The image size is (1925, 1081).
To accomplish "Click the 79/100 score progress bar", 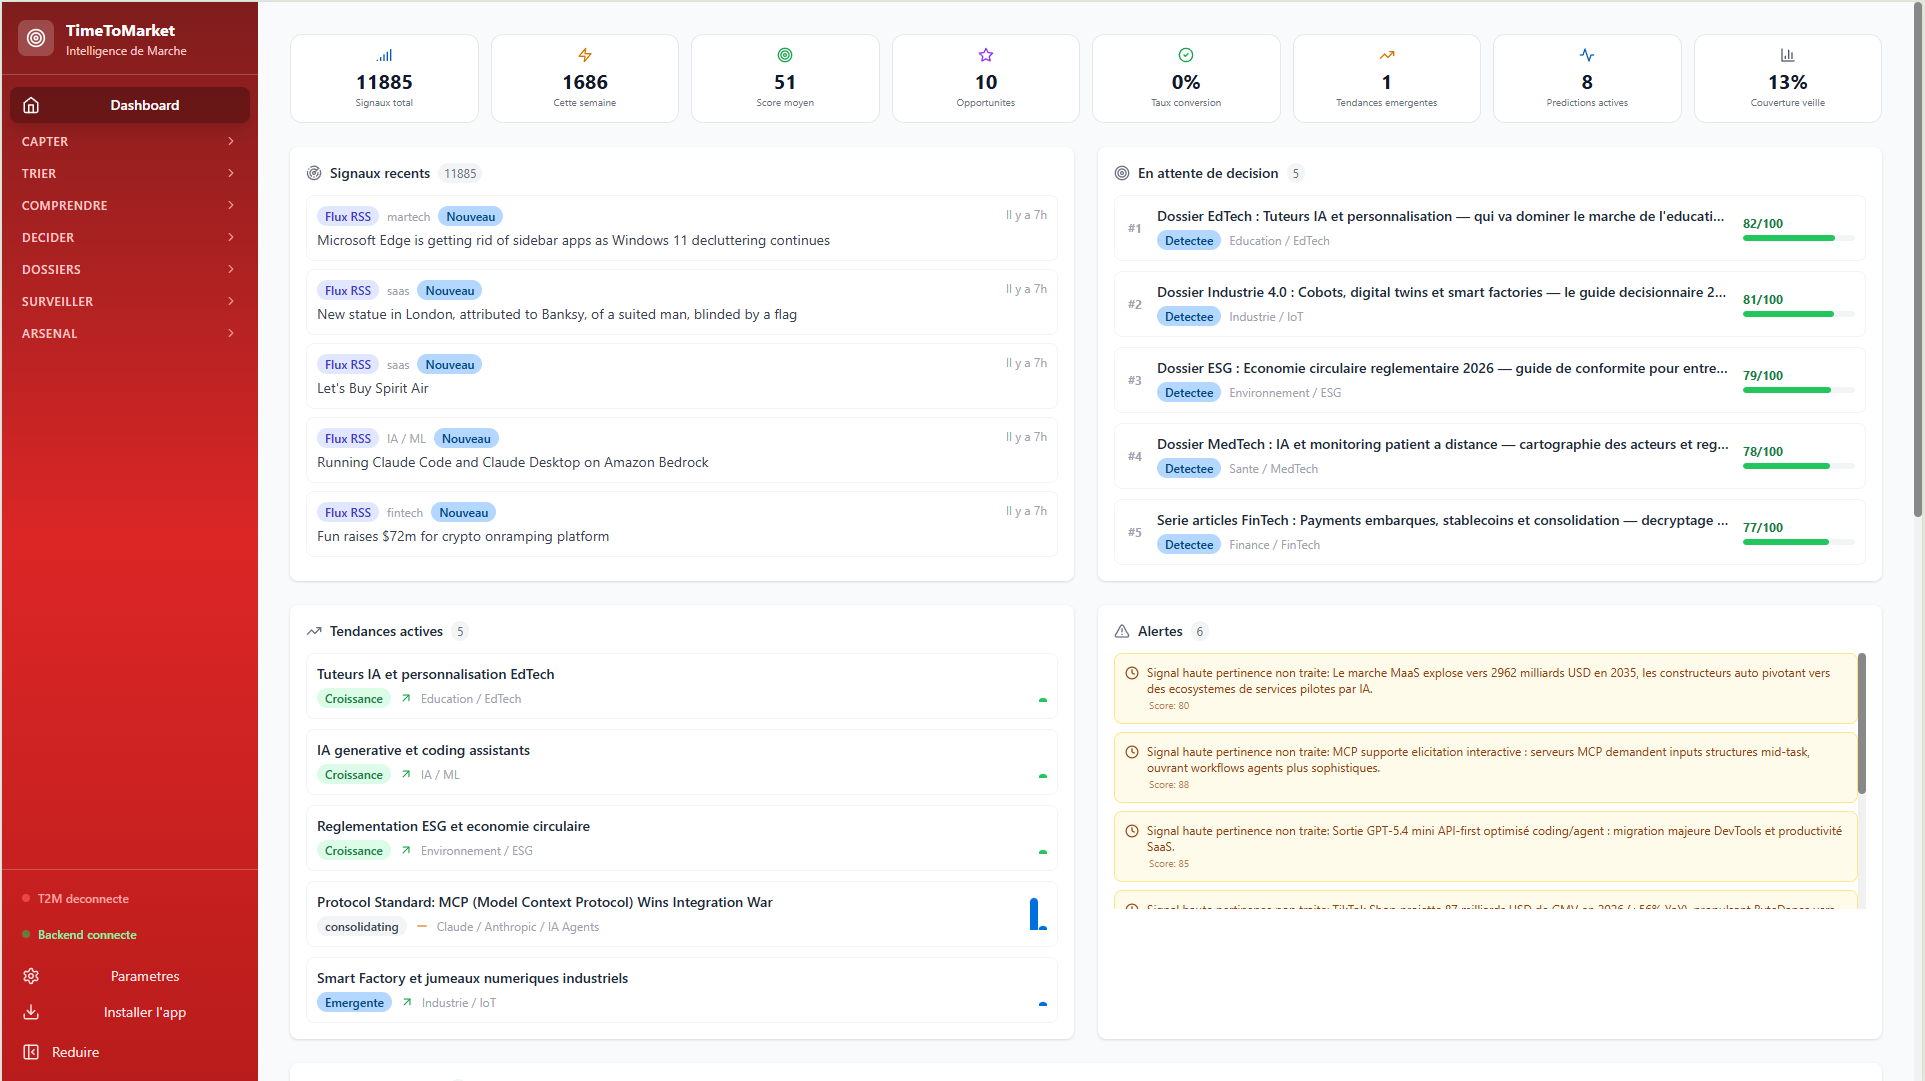I will pyautogui.click(x=1798, y=390).
